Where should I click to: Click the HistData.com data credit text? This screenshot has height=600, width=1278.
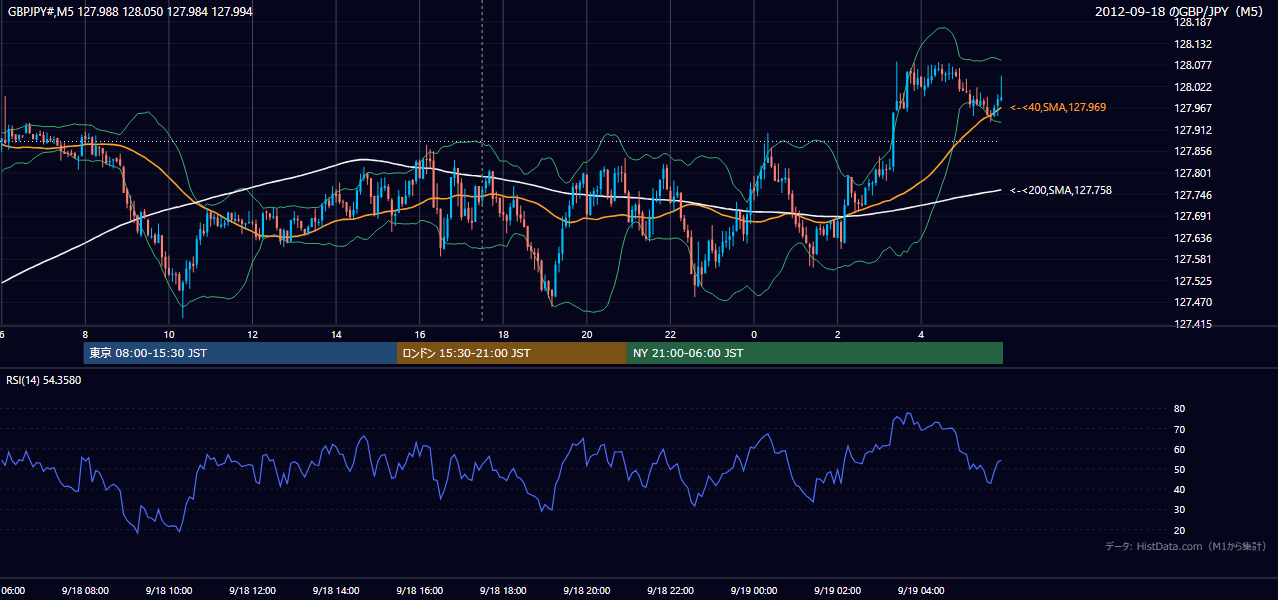1186,546
